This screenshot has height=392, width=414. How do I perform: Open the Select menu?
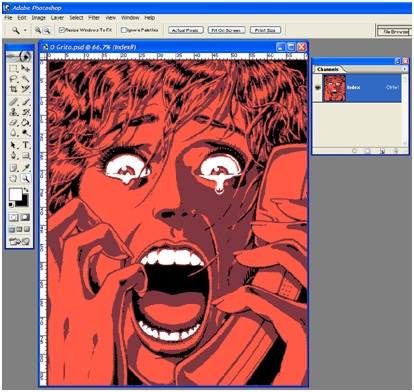[76, 18]
